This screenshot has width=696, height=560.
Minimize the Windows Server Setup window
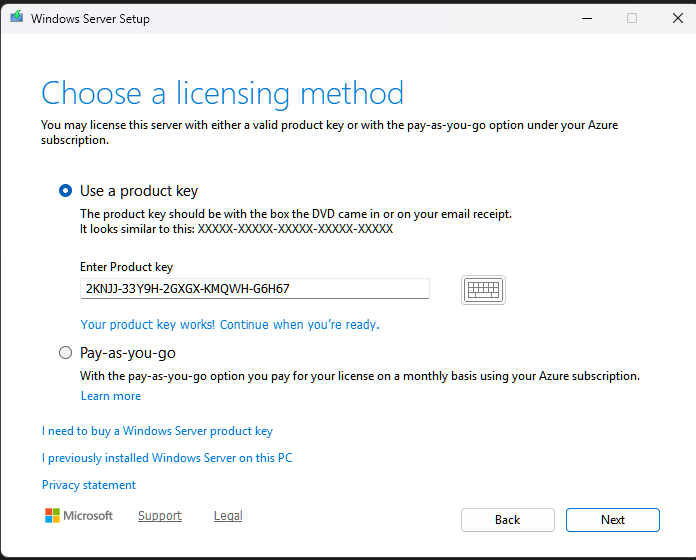[585, 18]
